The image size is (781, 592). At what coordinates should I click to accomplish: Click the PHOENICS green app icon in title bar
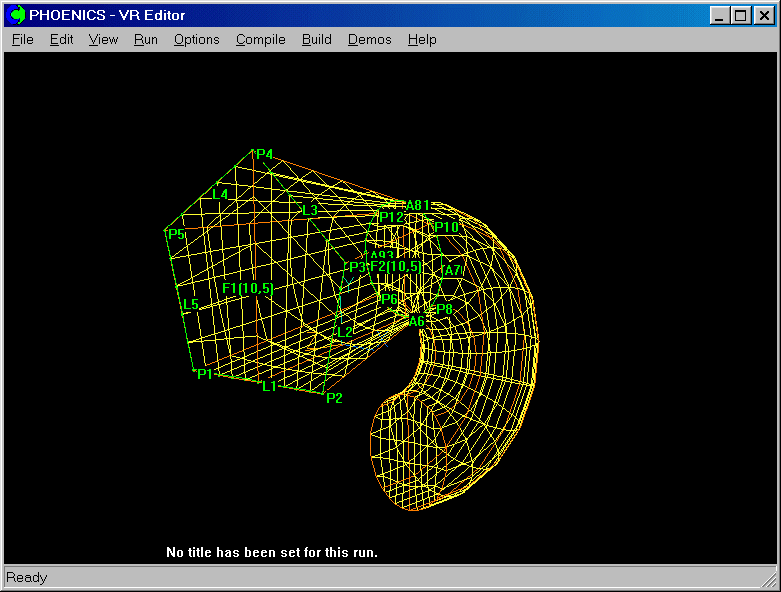[17, 15]
